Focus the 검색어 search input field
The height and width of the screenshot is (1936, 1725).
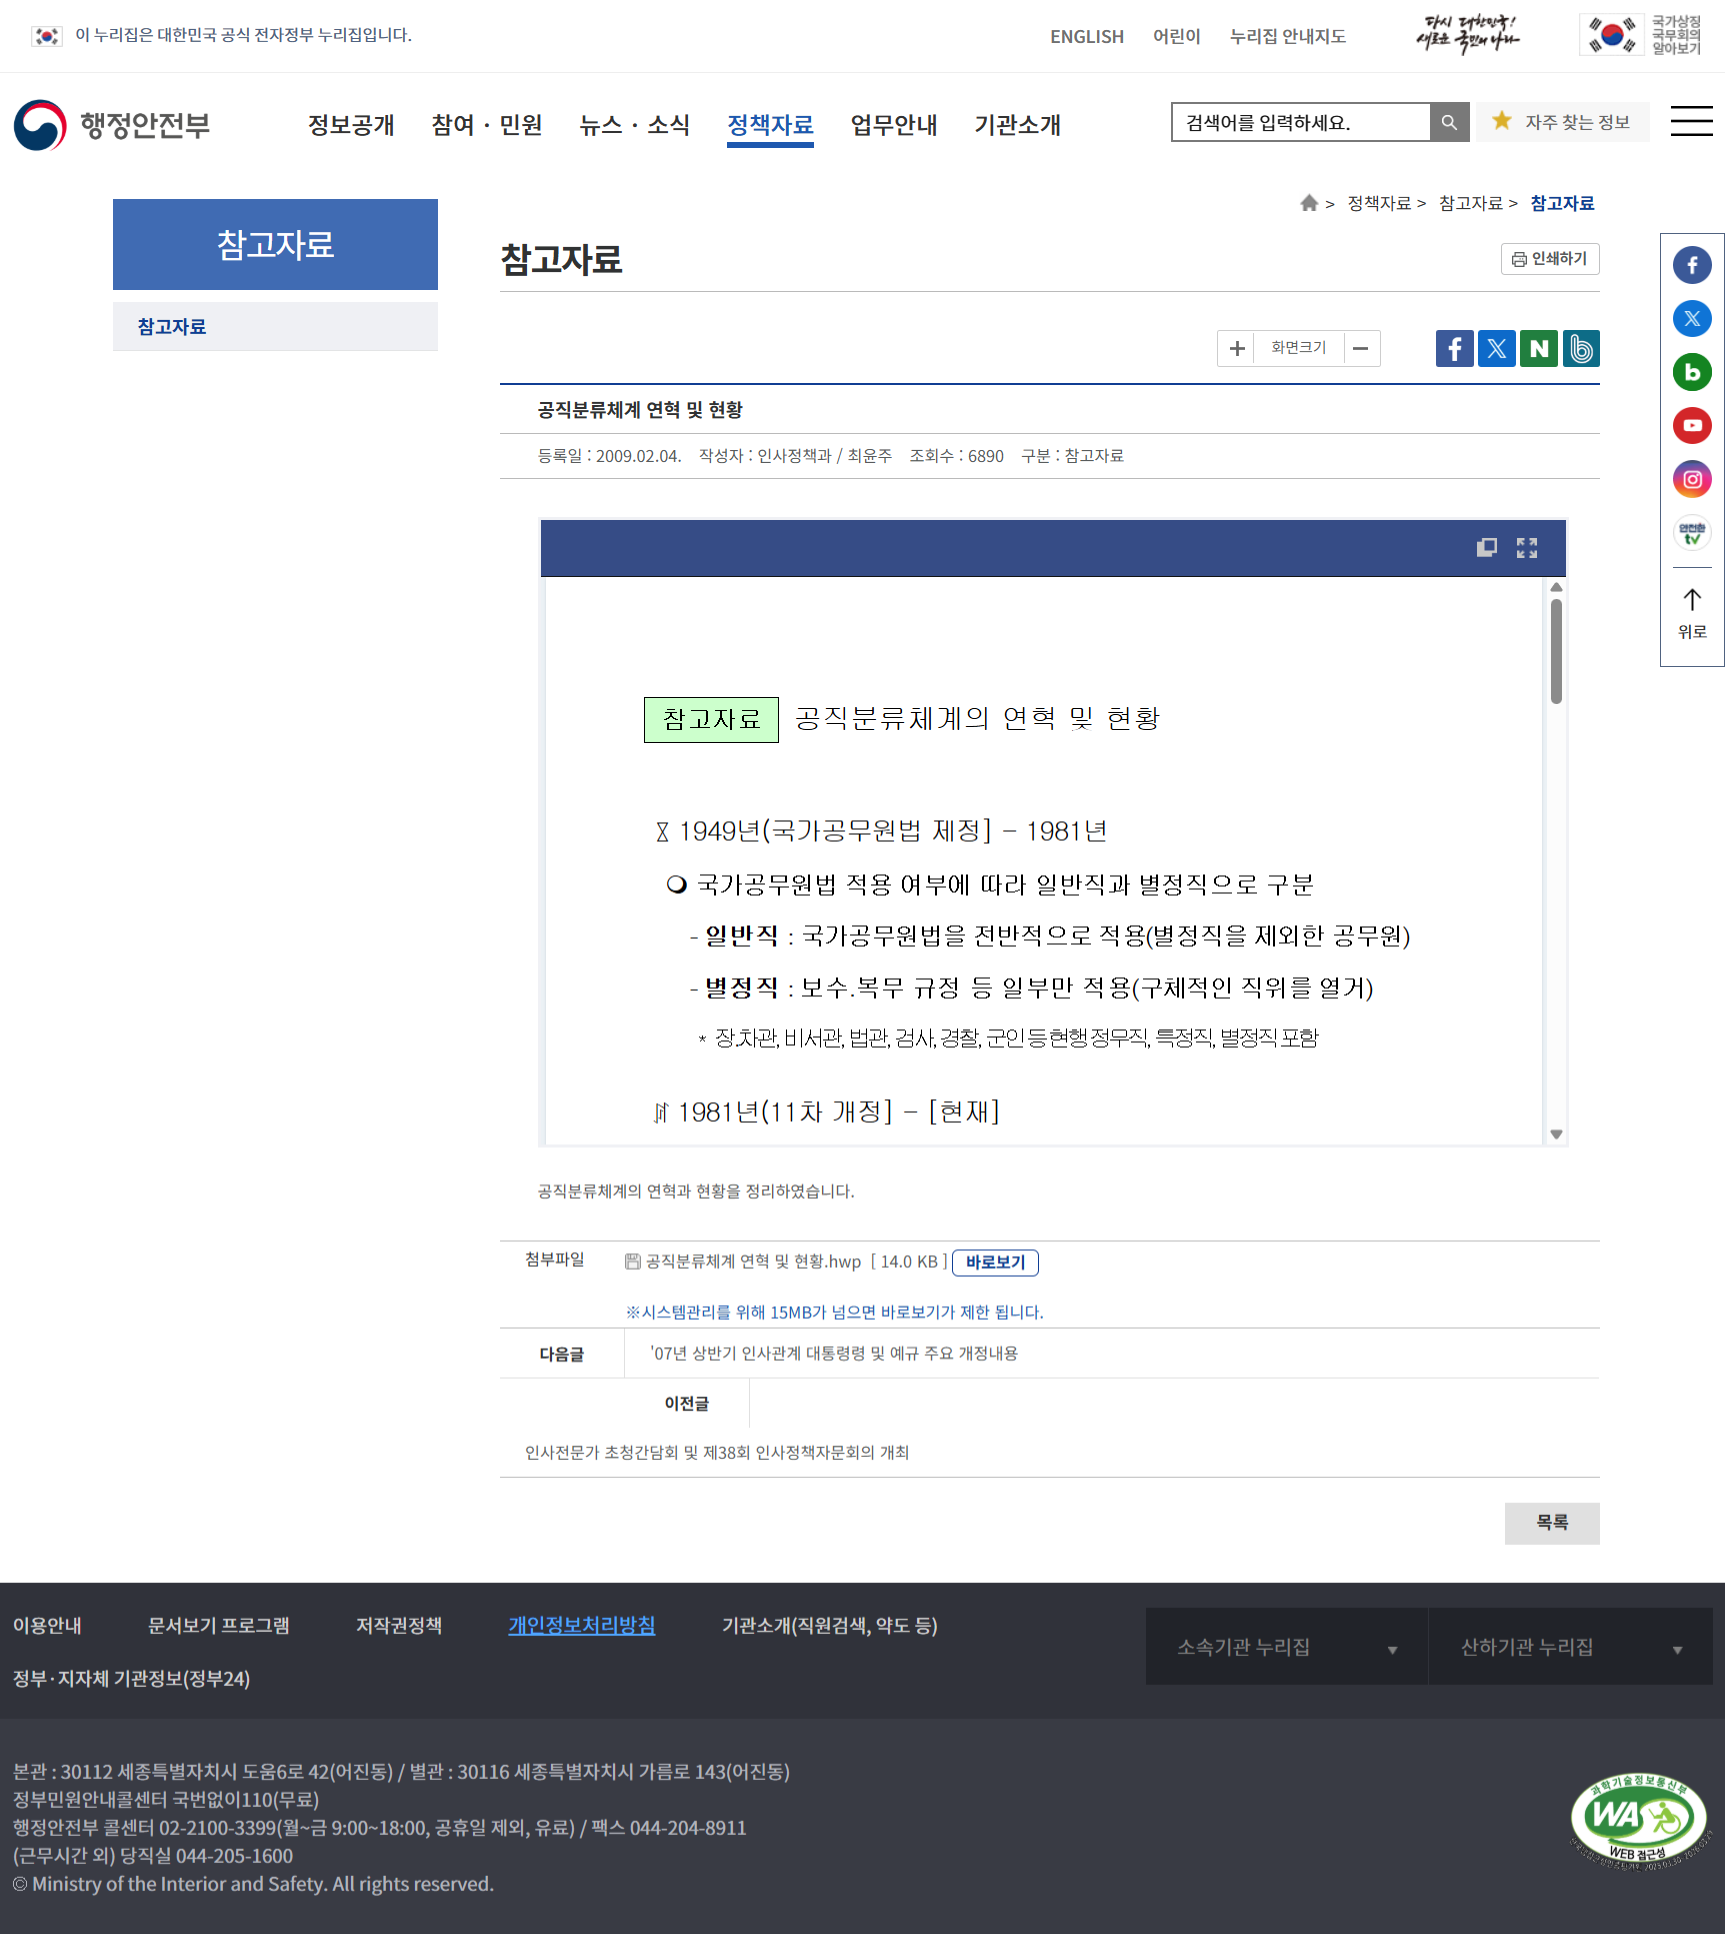click(x=1300, y=123)
